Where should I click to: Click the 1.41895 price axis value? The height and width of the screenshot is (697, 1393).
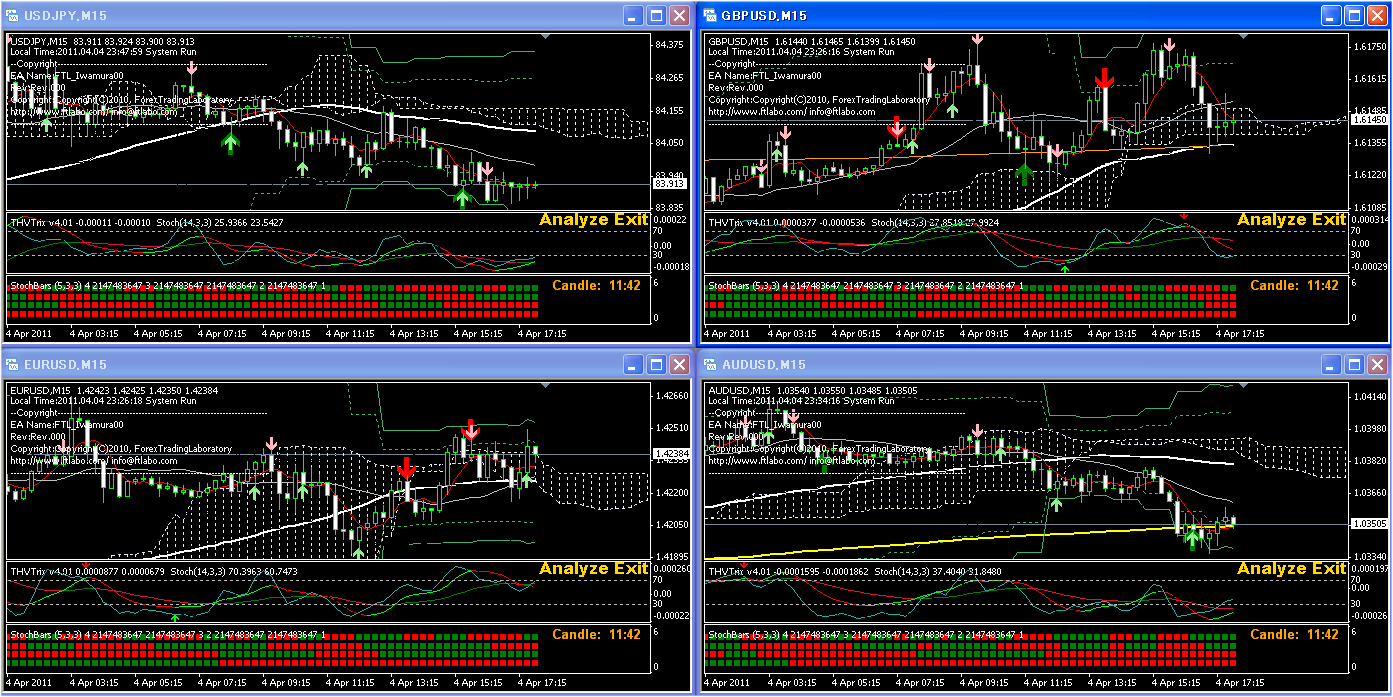pyautogui.click(x=670, y=555)
